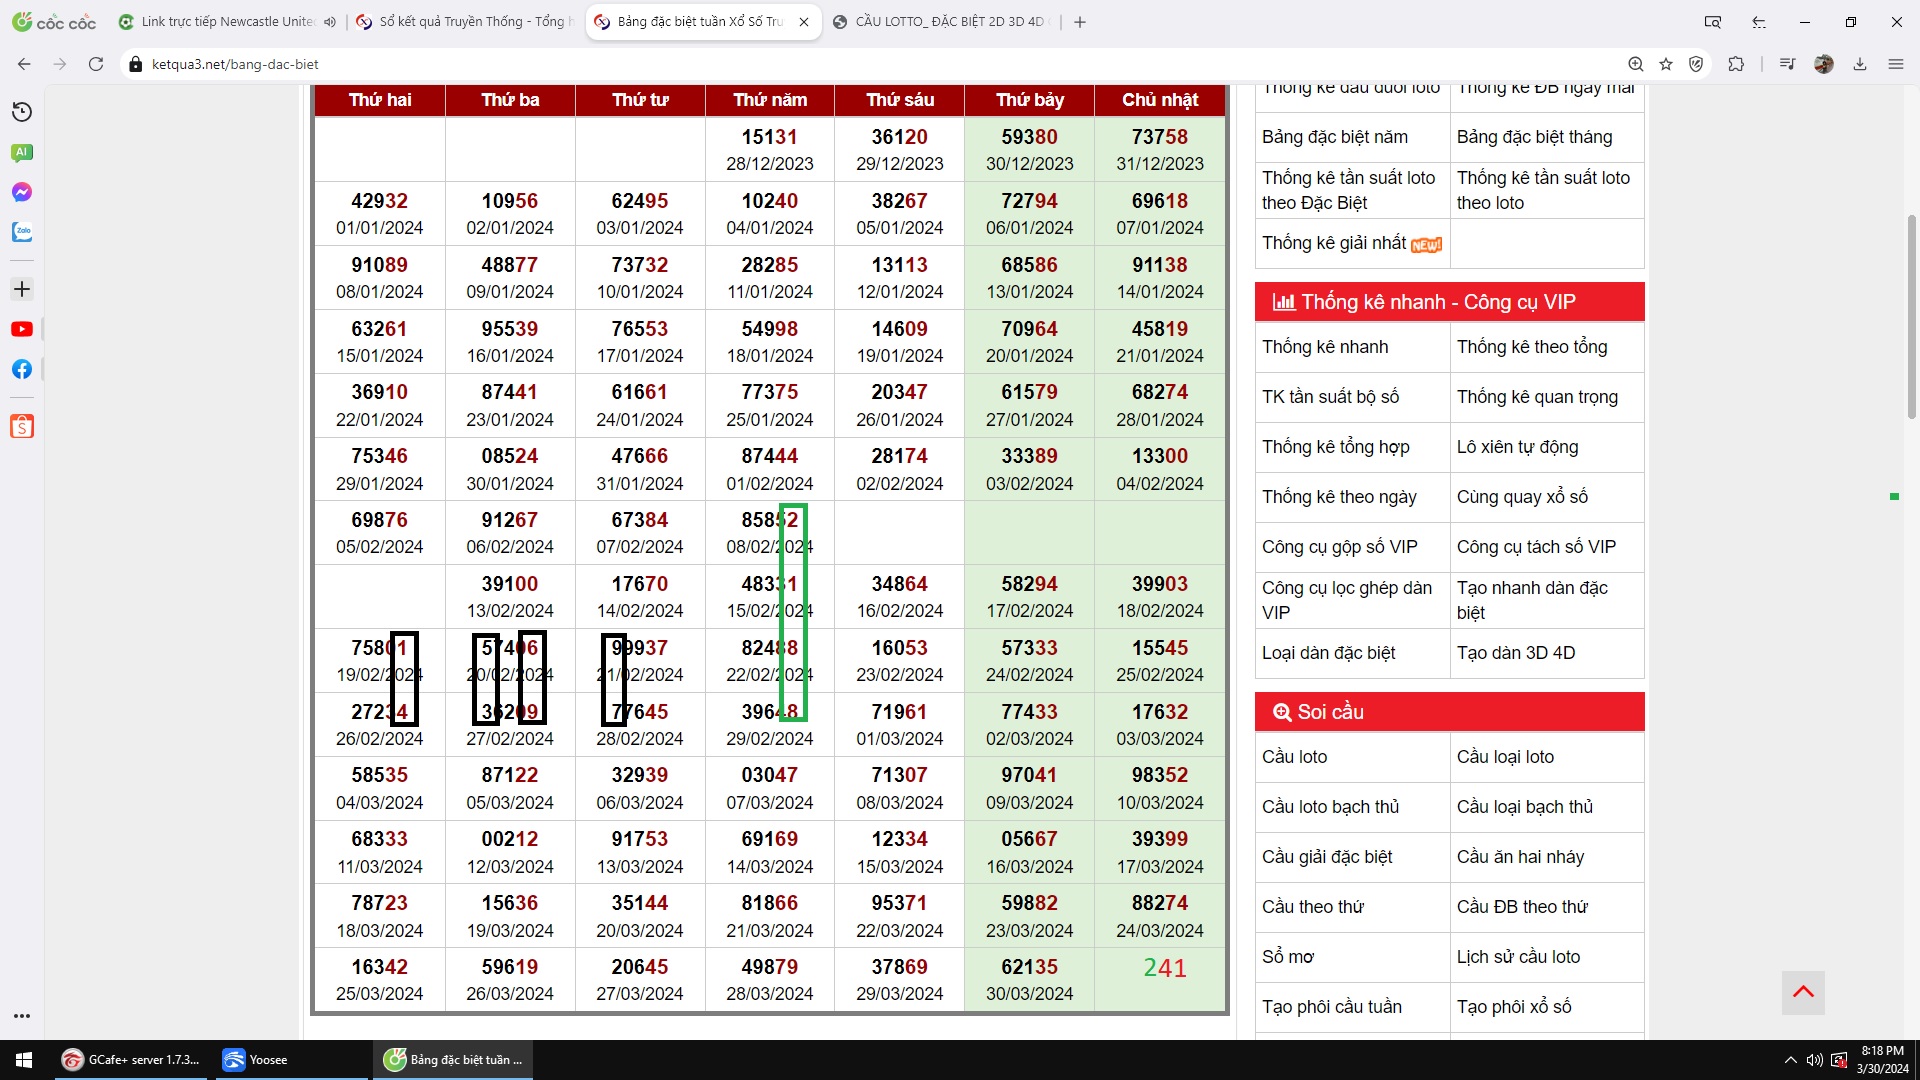Open the Cầu loto bạch thủ link
The height and width of the screenshot is (1080, 1920).
(x=1330, y=807)
